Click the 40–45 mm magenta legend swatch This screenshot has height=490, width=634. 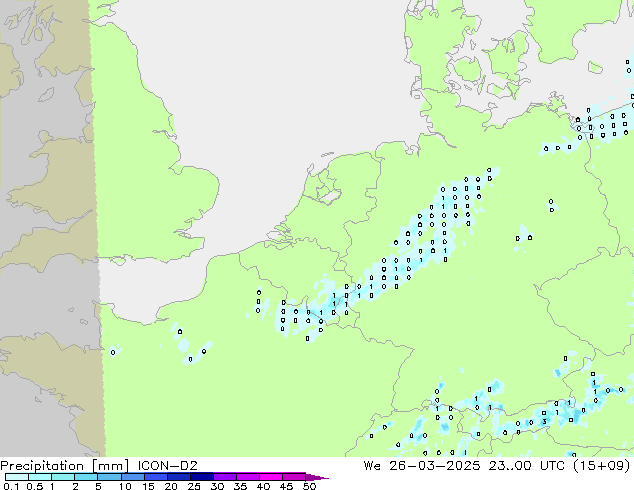click(271, 477)
